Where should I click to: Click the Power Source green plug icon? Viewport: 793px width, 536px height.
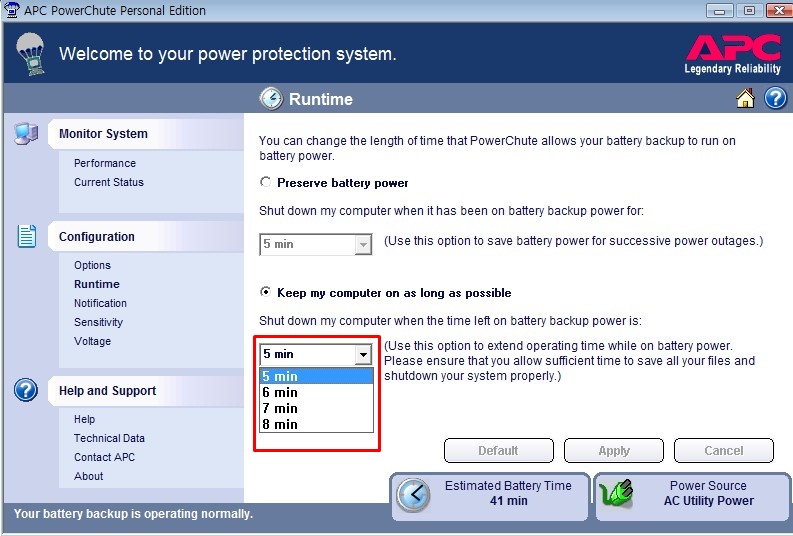click(x=616, y=493)
